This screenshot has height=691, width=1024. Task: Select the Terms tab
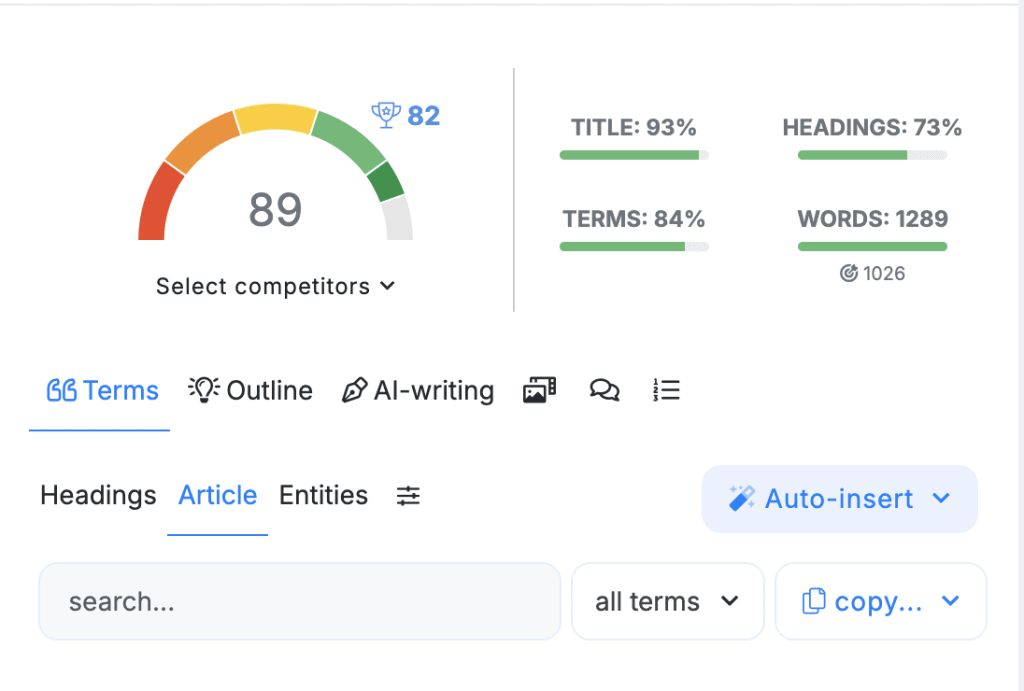[x=102, y=390]
